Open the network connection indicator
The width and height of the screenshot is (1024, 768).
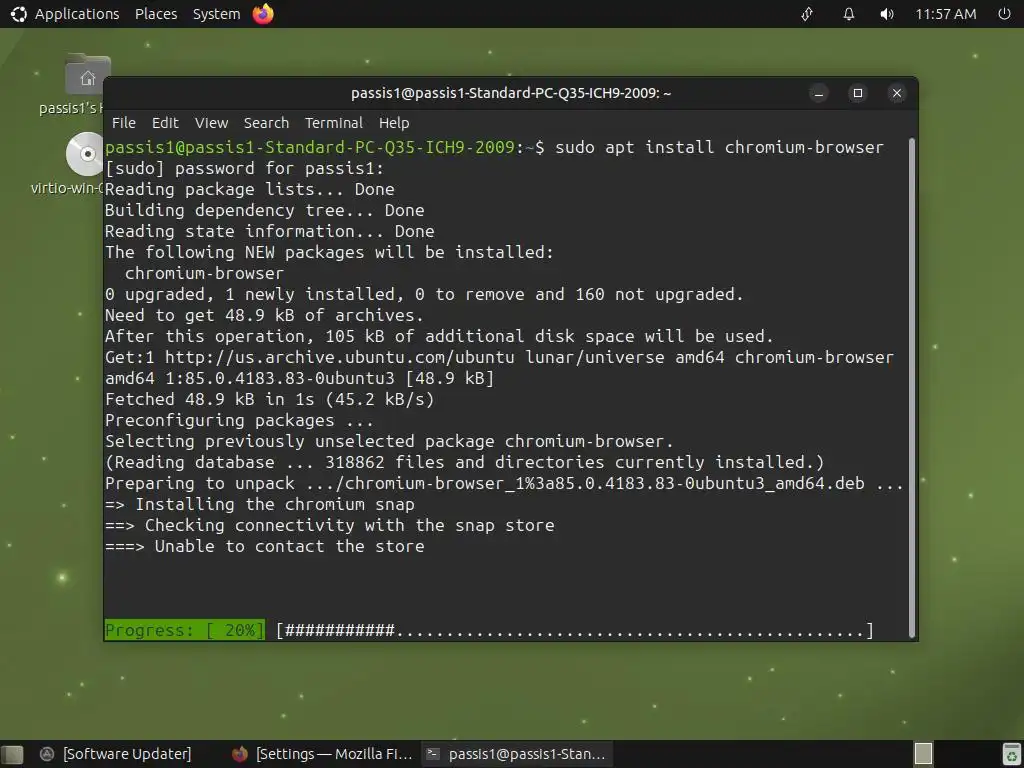pos(807,14)
